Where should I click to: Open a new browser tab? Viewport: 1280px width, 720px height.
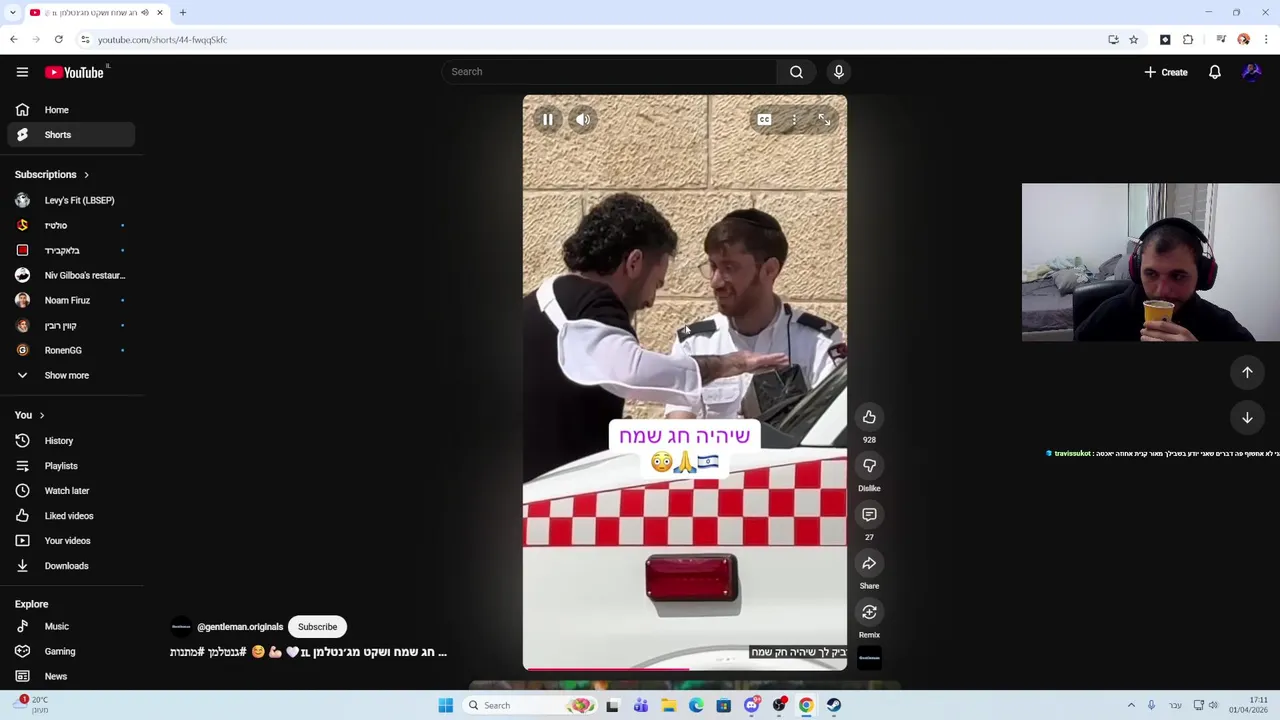coord(183,13)
